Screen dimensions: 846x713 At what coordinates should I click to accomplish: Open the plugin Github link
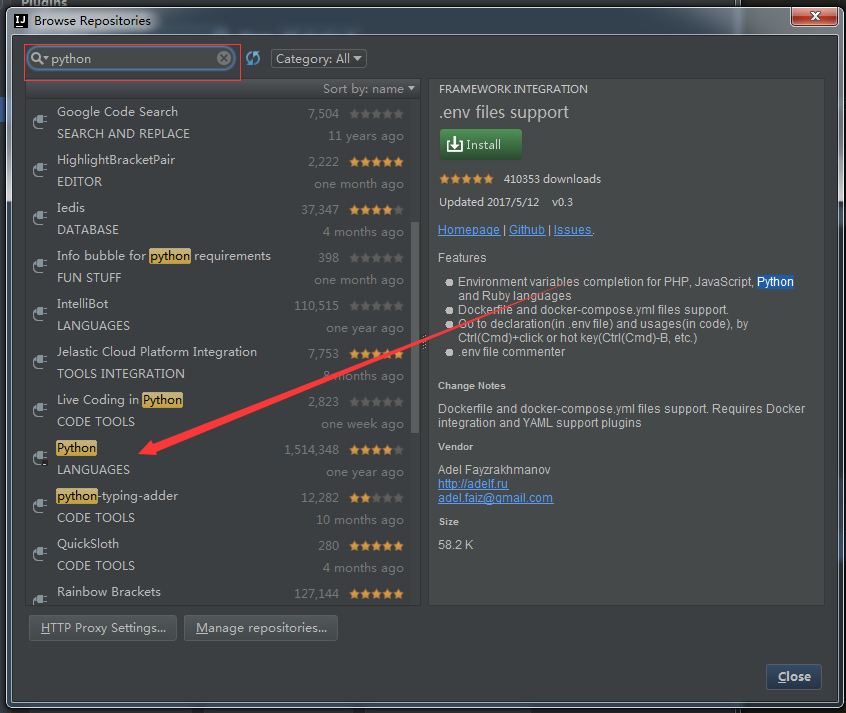[x=527, y=230]
